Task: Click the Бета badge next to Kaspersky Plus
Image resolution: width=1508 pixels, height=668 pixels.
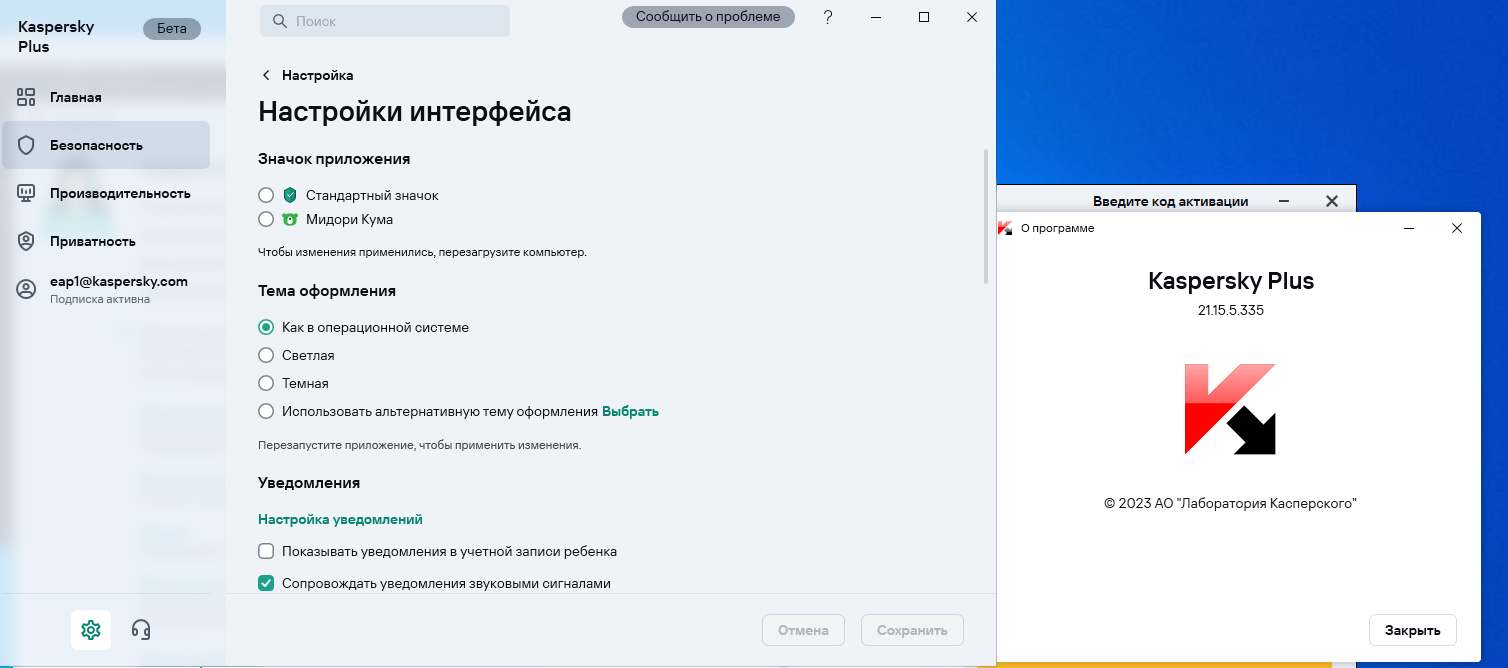Action: coord(172,28)
